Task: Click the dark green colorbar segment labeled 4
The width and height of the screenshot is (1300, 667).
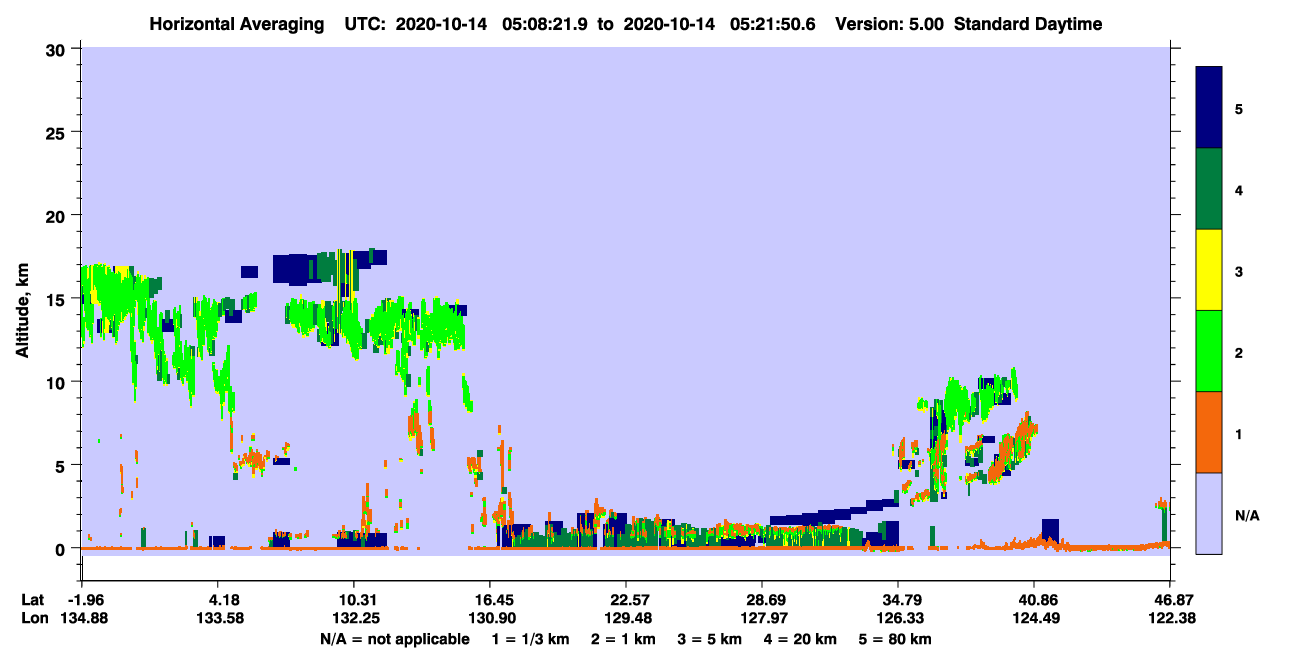Action: pos(1209,189)
